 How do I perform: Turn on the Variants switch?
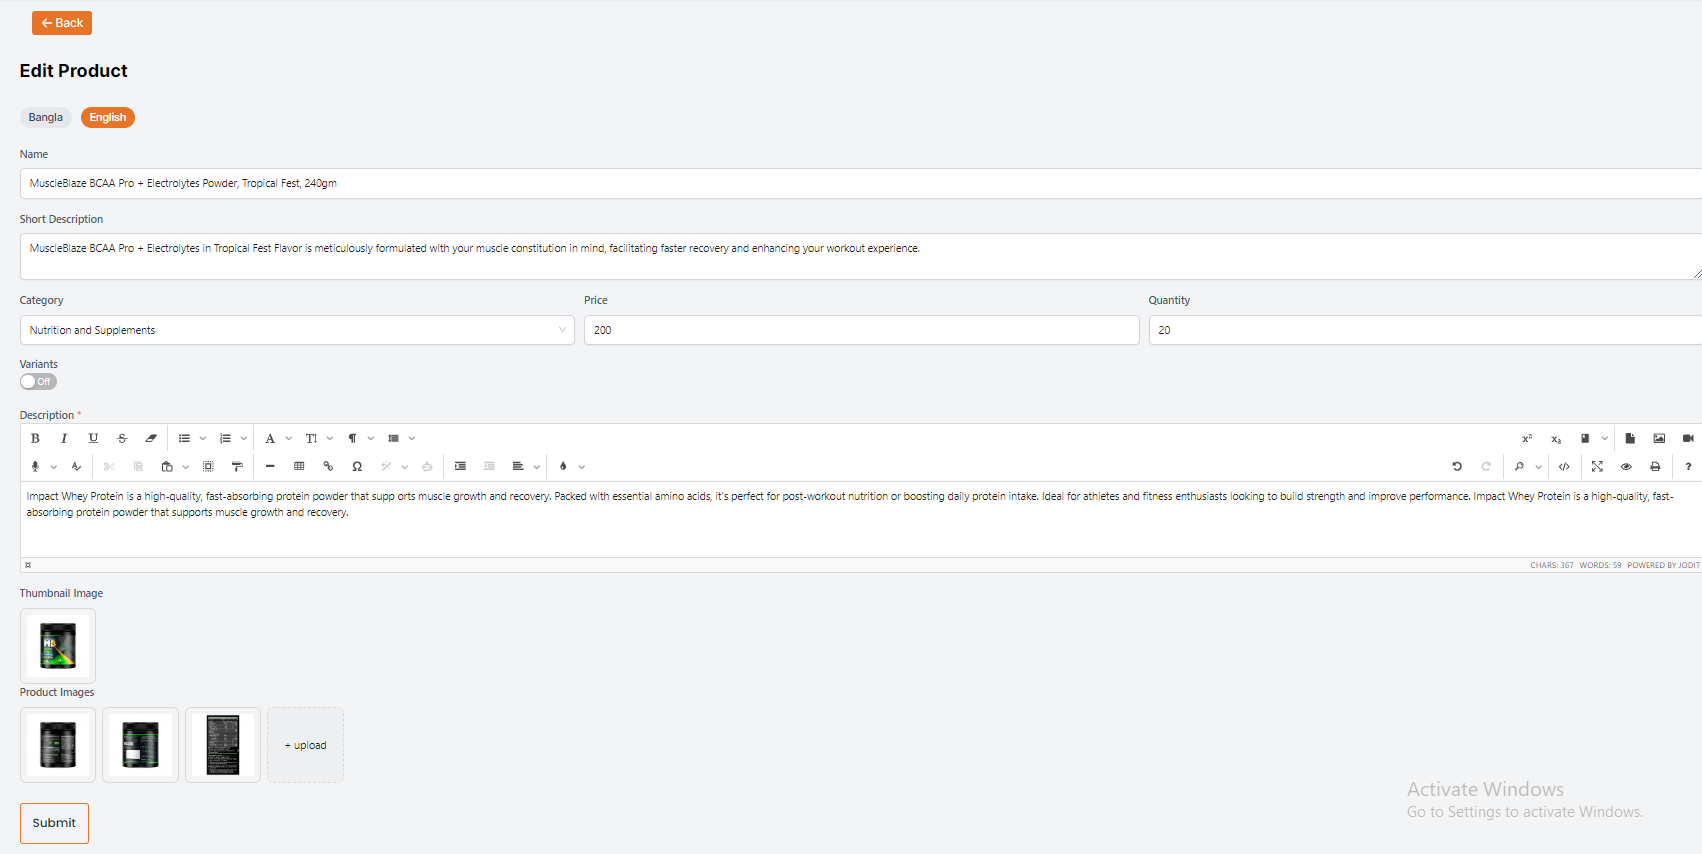(38, 381)
